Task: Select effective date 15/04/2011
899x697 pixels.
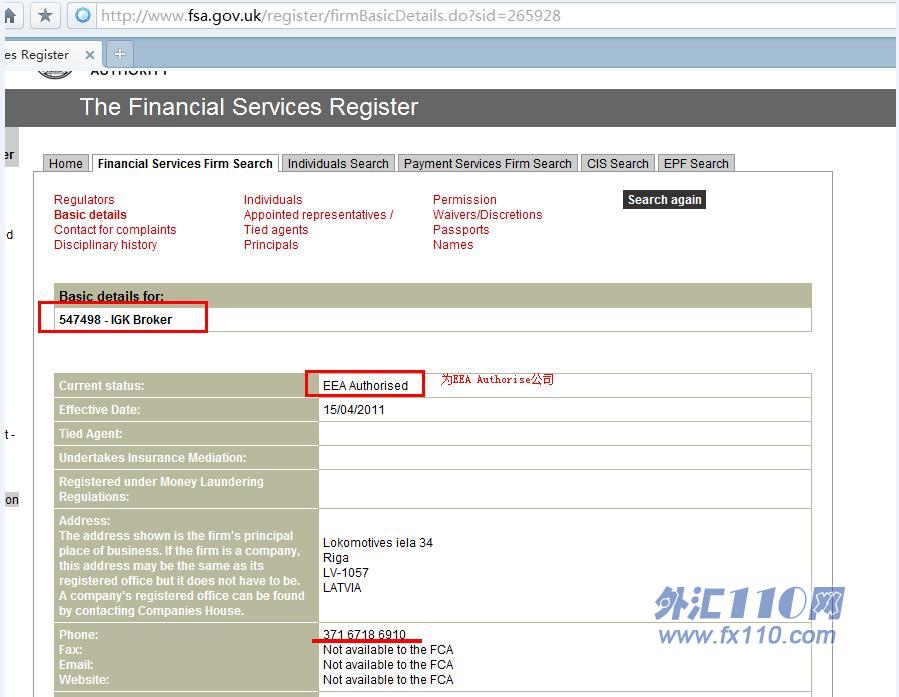Action: [354, 409]
